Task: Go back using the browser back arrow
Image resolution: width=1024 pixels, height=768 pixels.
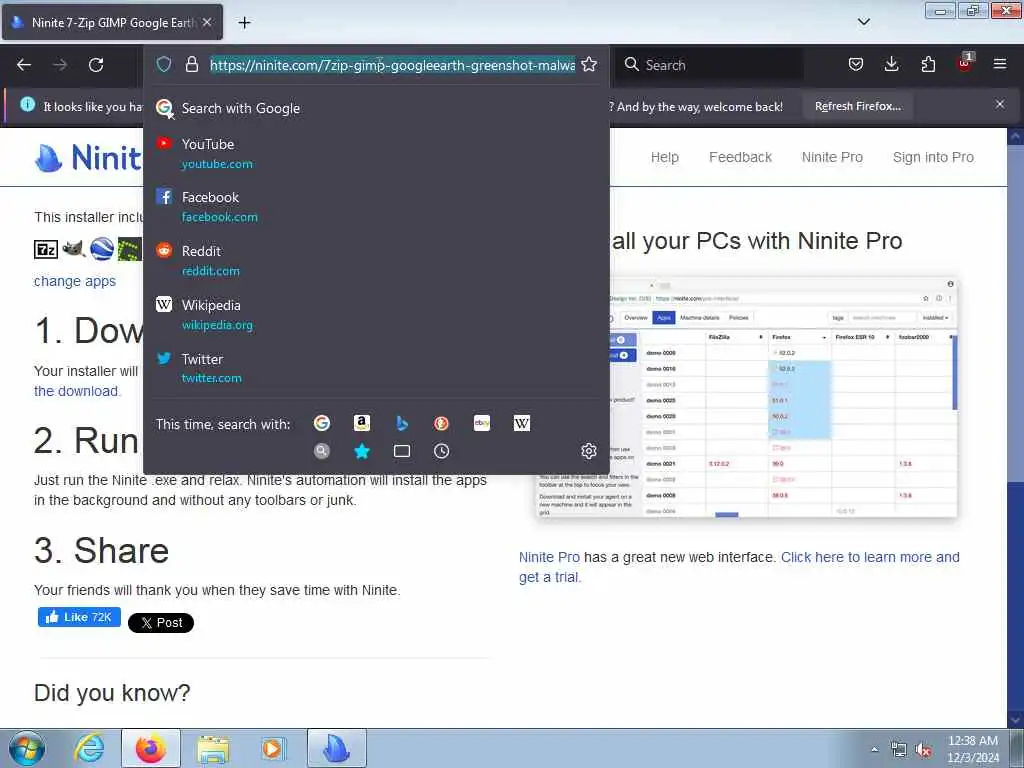Action: tap(24, 65)
